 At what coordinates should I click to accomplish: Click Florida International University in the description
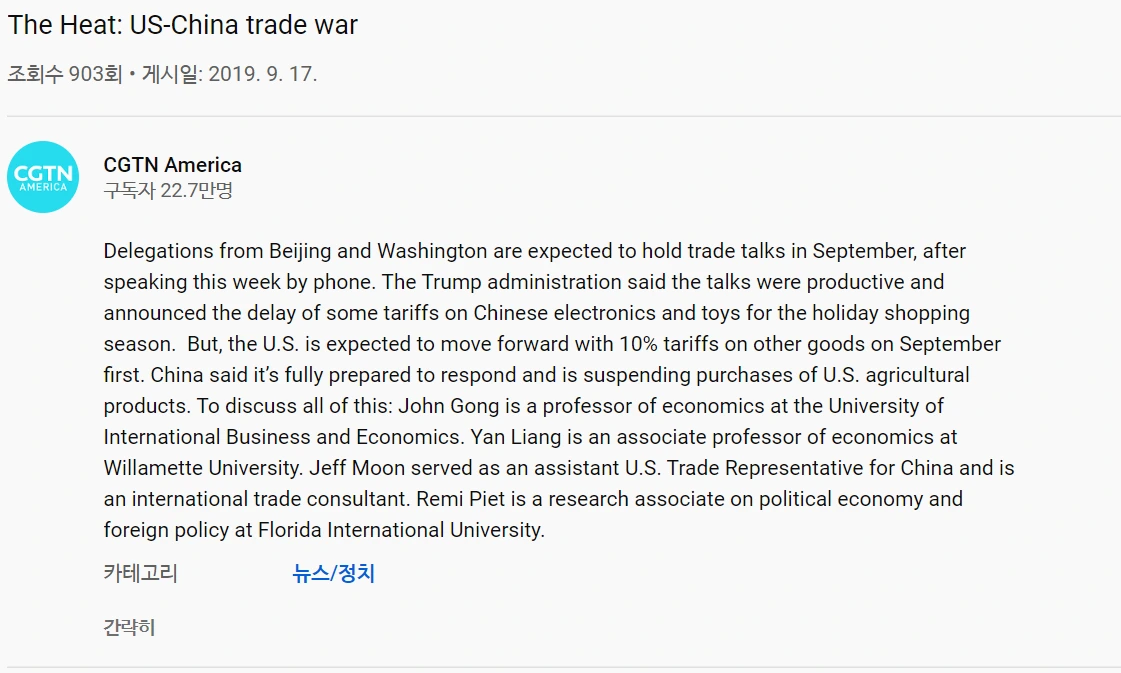coord(400,530)
